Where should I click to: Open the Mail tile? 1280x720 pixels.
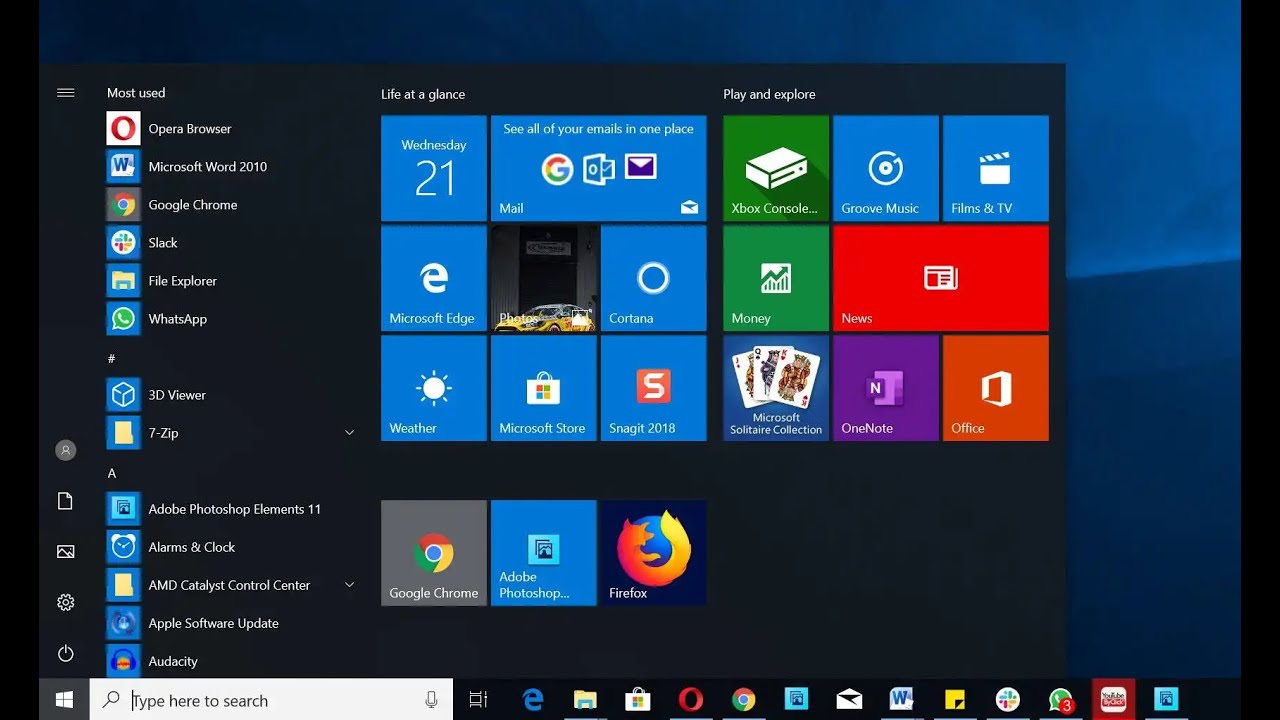click(599, 168)
